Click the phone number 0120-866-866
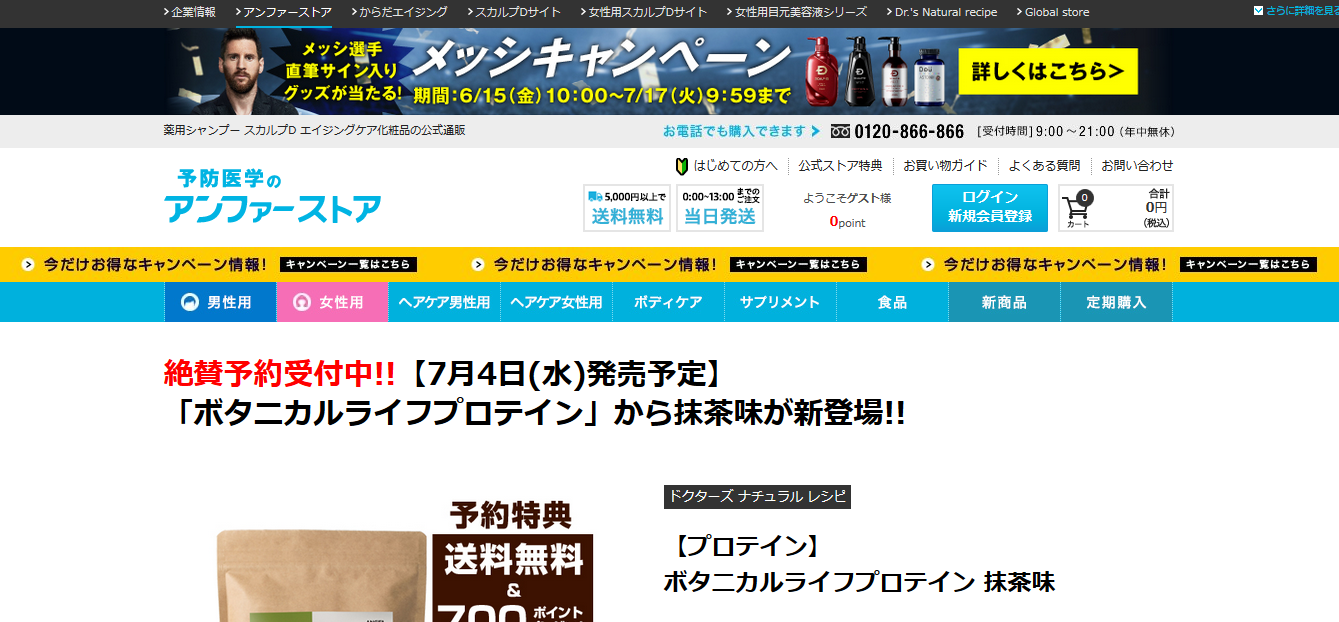 909,132
